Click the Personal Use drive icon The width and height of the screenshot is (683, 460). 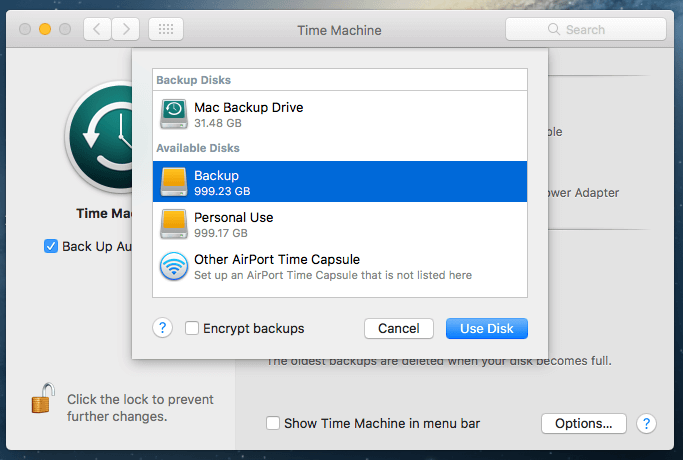click(173, 224)
